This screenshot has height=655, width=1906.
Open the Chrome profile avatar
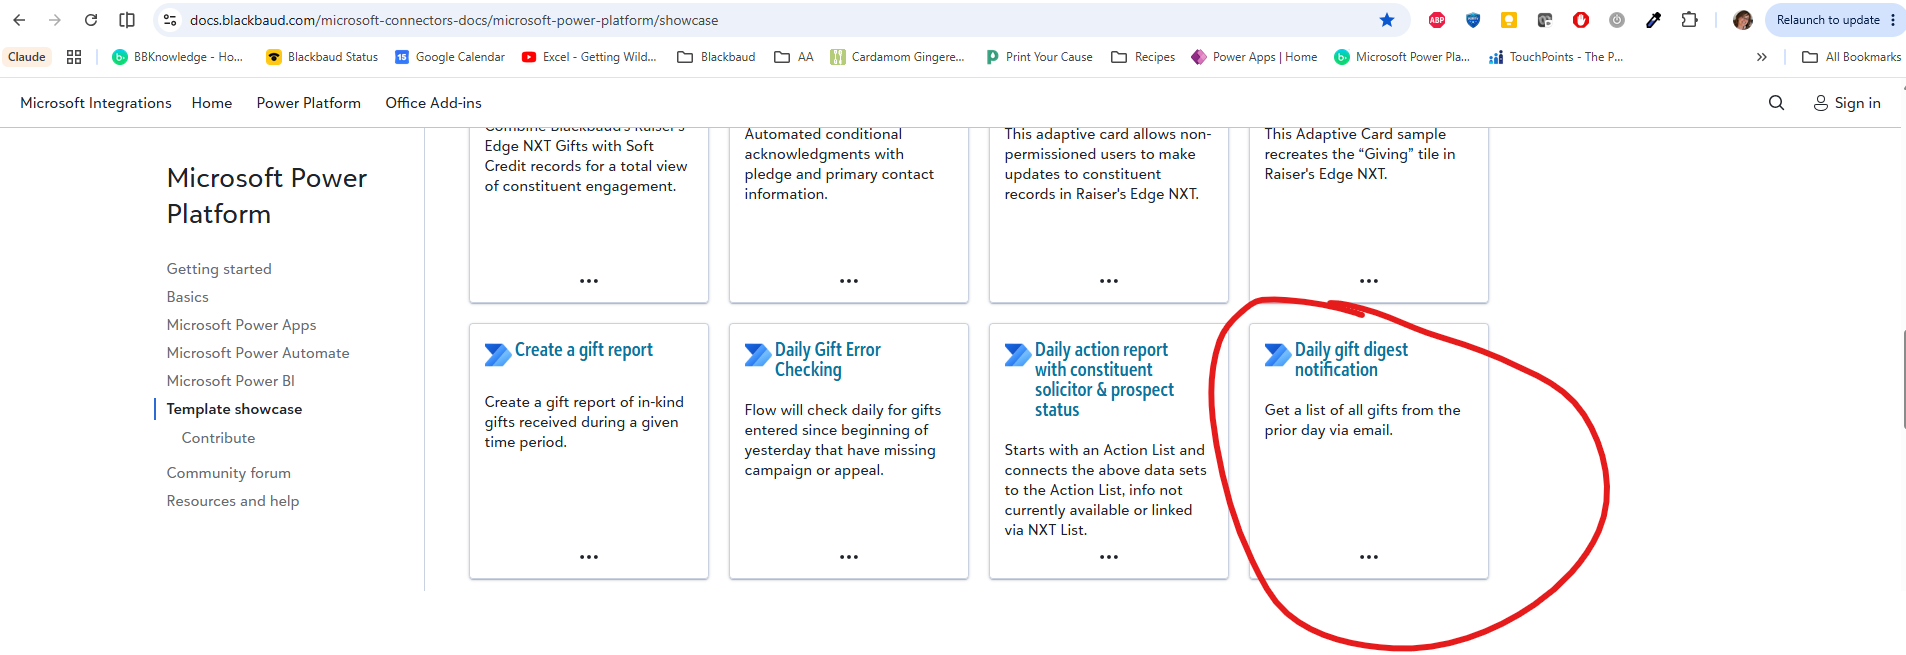[1743, 20]
